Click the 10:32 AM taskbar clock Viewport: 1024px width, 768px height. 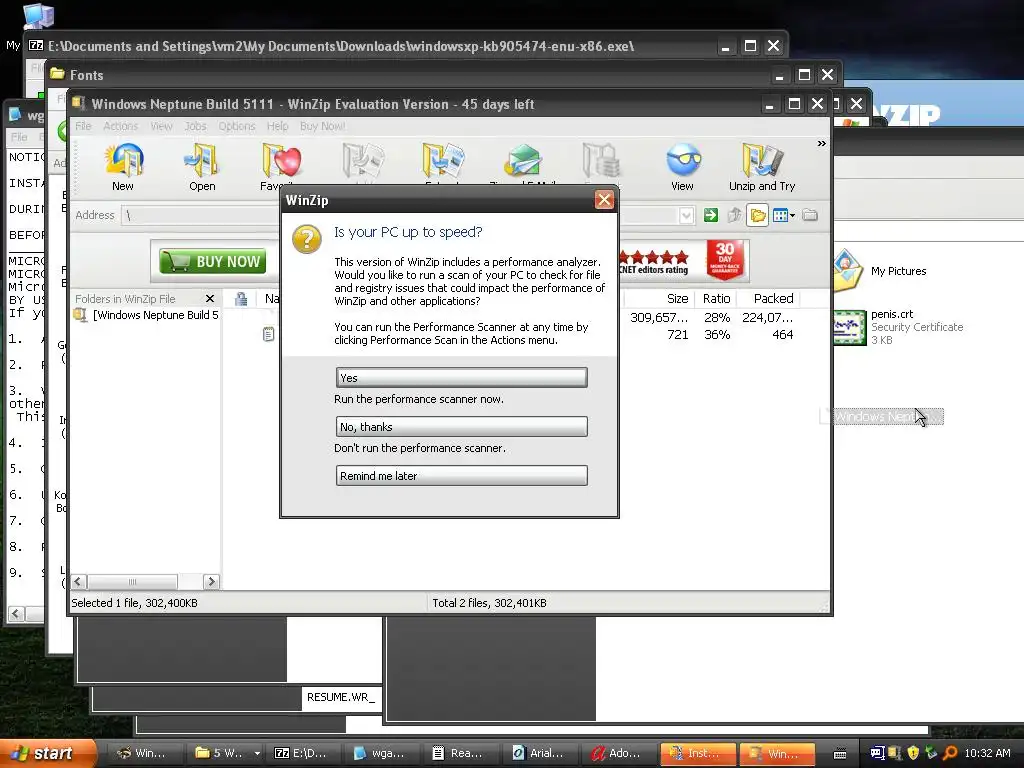pyautogui.click(x=987, y=753)
